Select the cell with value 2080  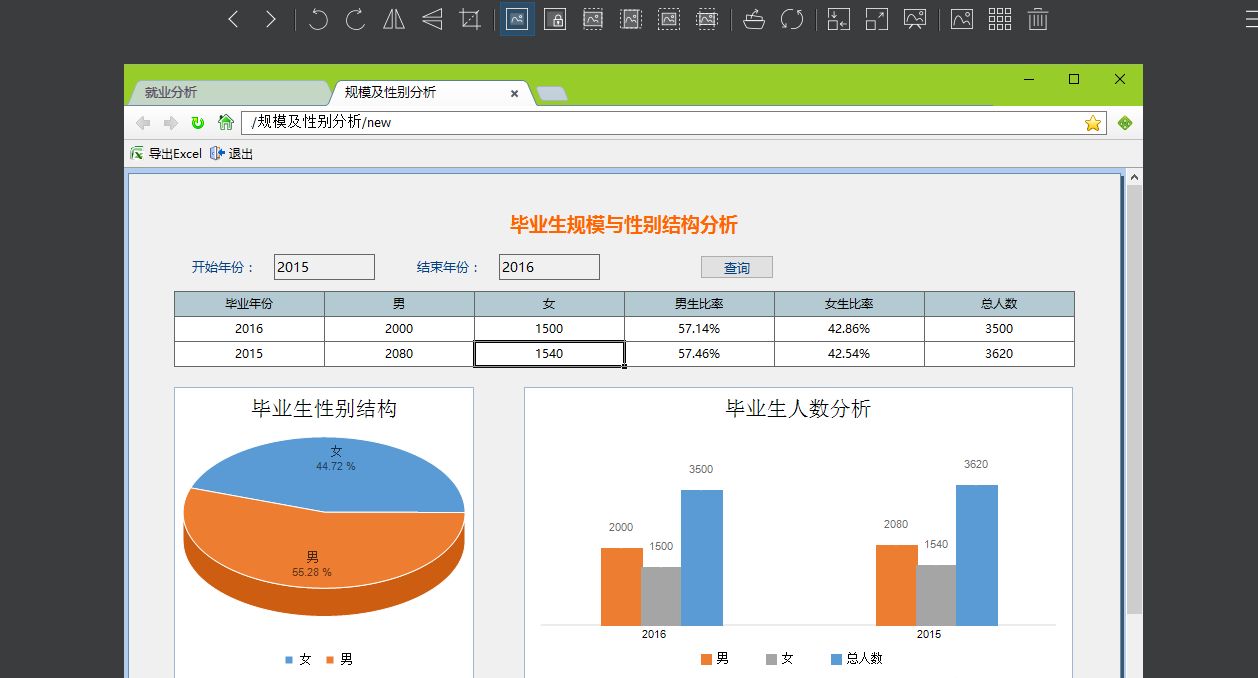[x=399, y=354]
